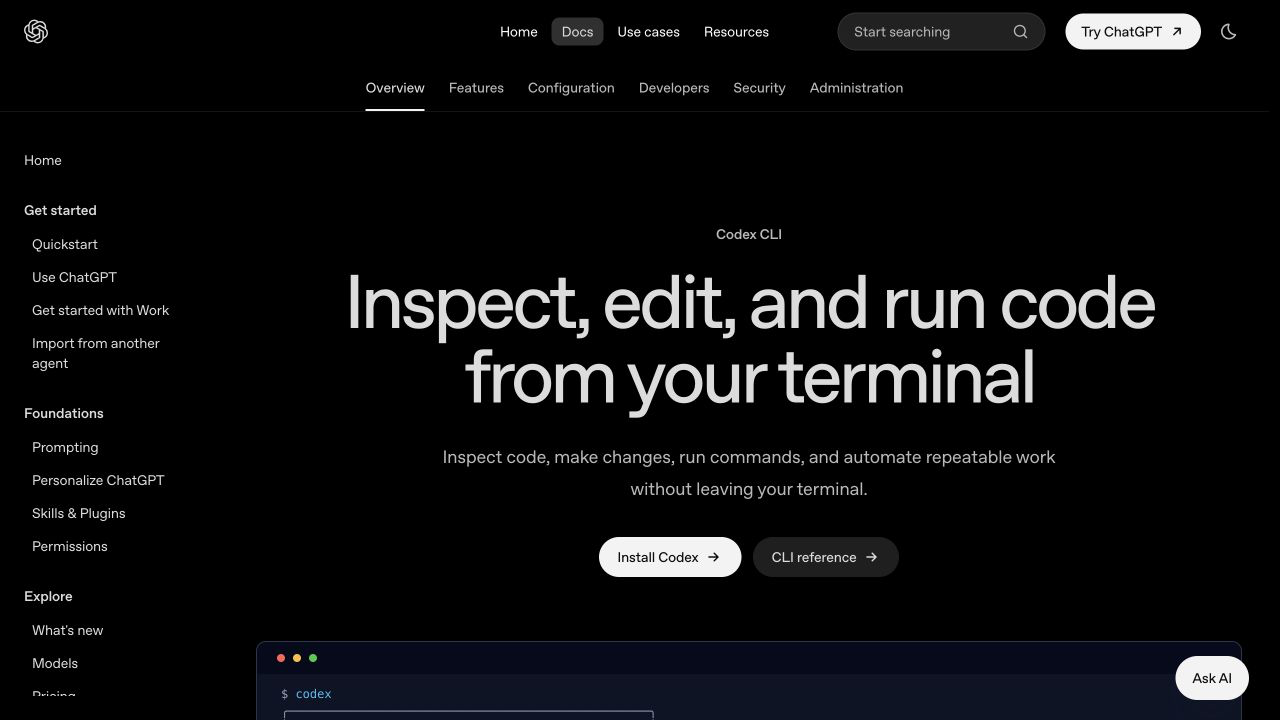
Task: Open the Use cases navigation item
Action: point(648,32)
